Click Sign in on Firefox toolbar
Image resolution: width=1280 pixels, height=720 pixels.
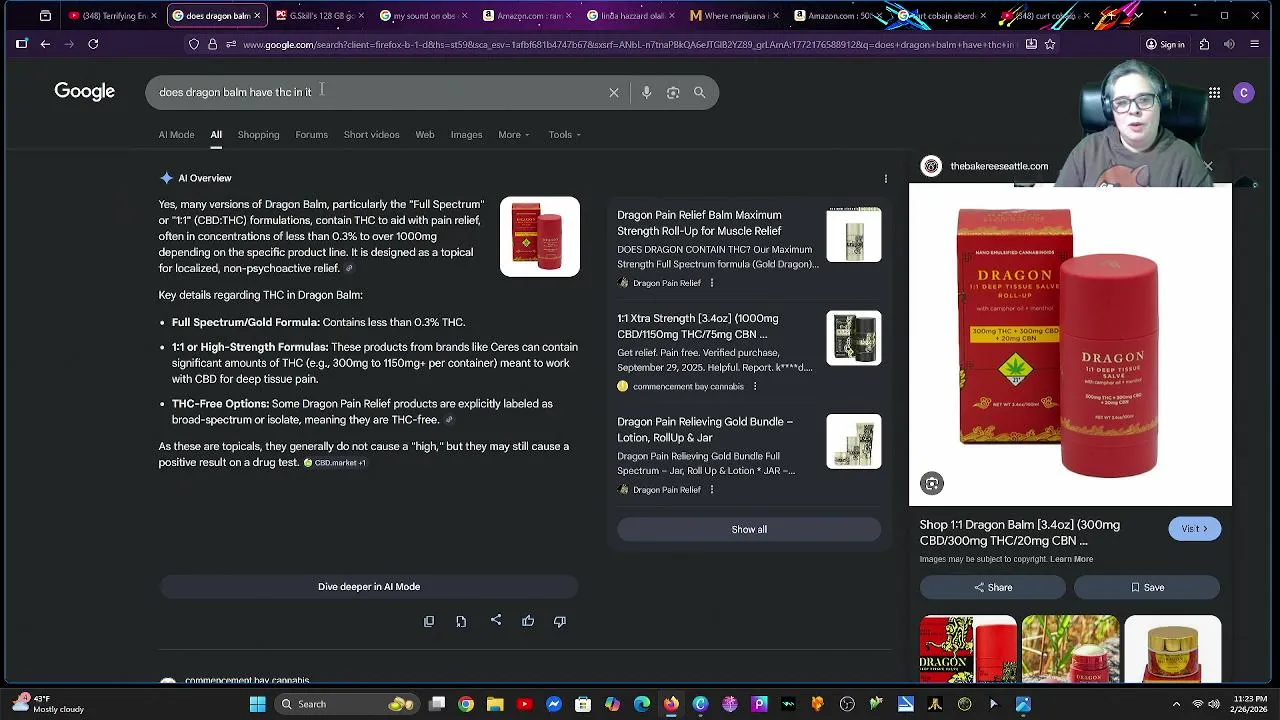pos(1165,44)
